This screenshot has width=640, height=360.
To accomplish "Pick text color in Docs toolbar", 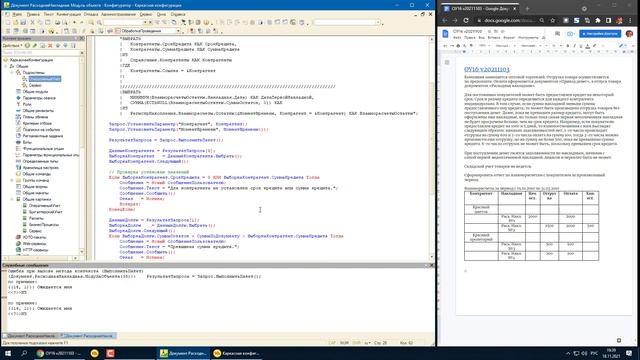I will [x=587, y=46].
